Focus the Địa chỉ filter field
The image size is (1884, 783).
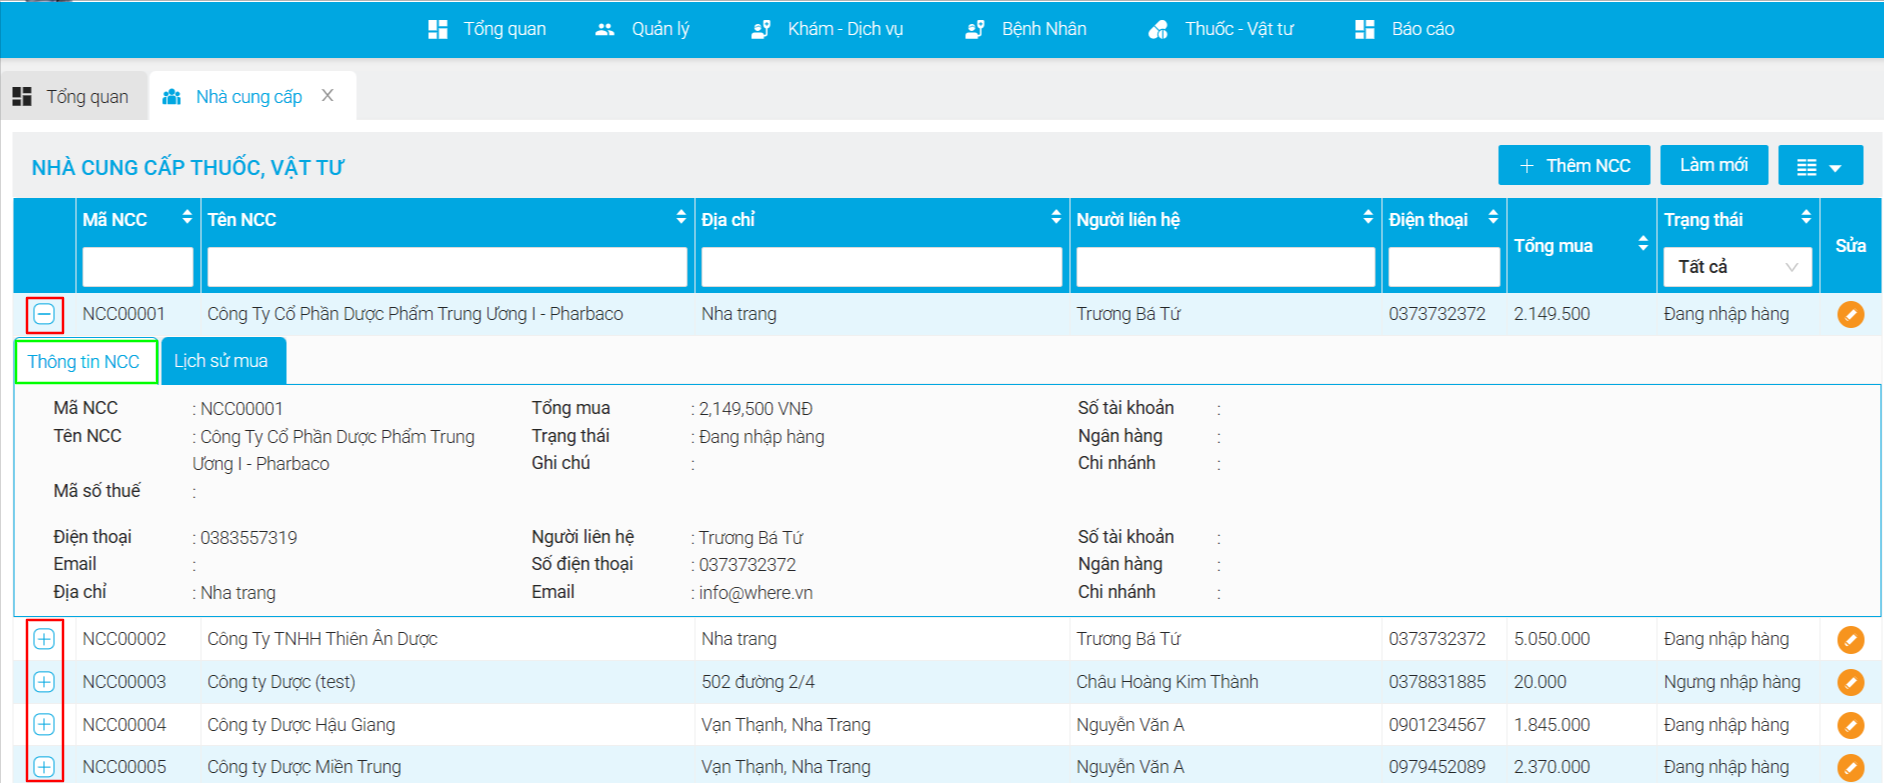point(881,267)
